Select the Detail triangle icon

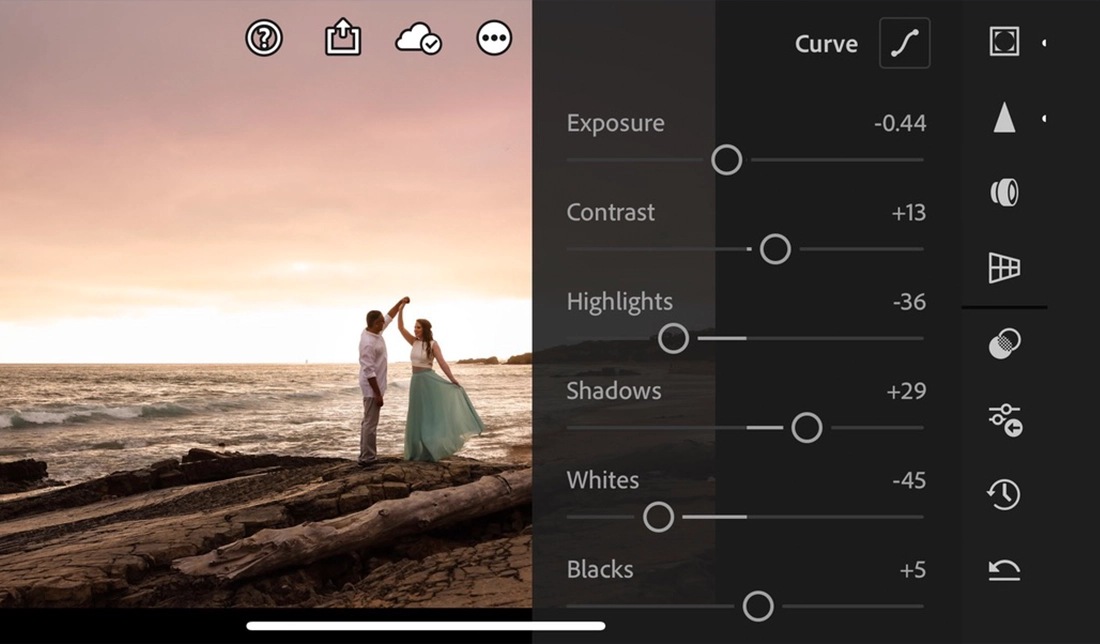pyautogui.click(x=1004, y=118)
